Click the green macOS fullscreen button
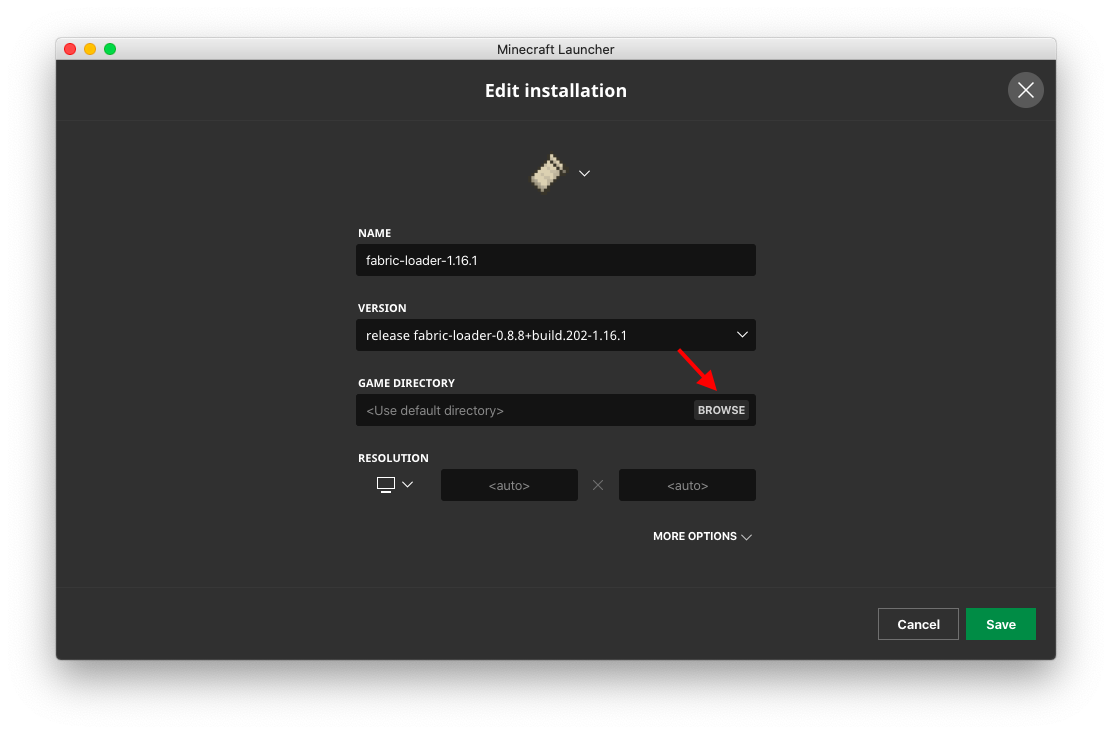The image size is (1112, 734). coord(110,49)
